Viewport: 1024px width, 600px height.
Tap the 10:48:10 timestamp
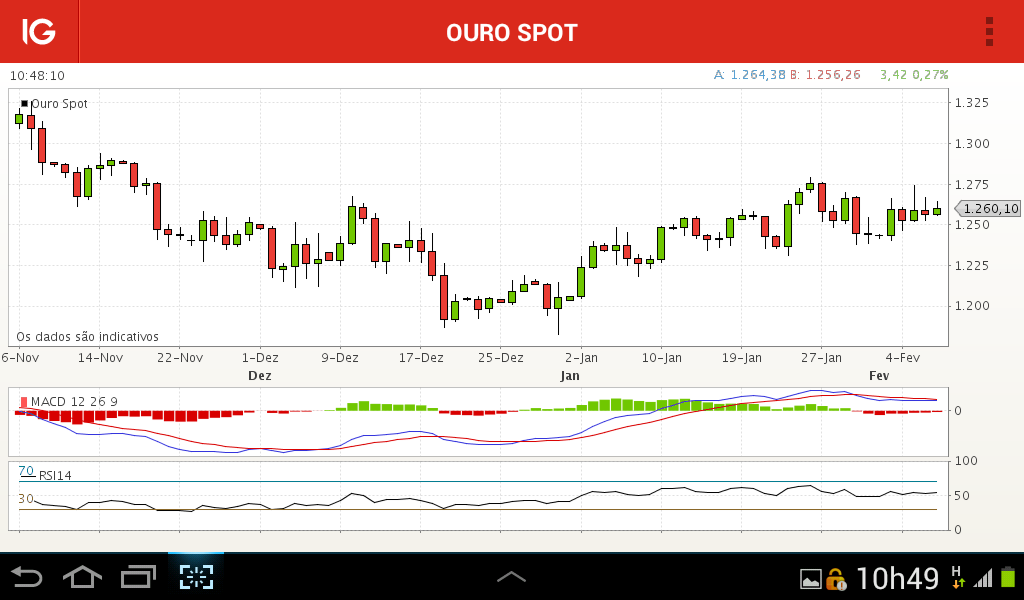pos(37,76)
